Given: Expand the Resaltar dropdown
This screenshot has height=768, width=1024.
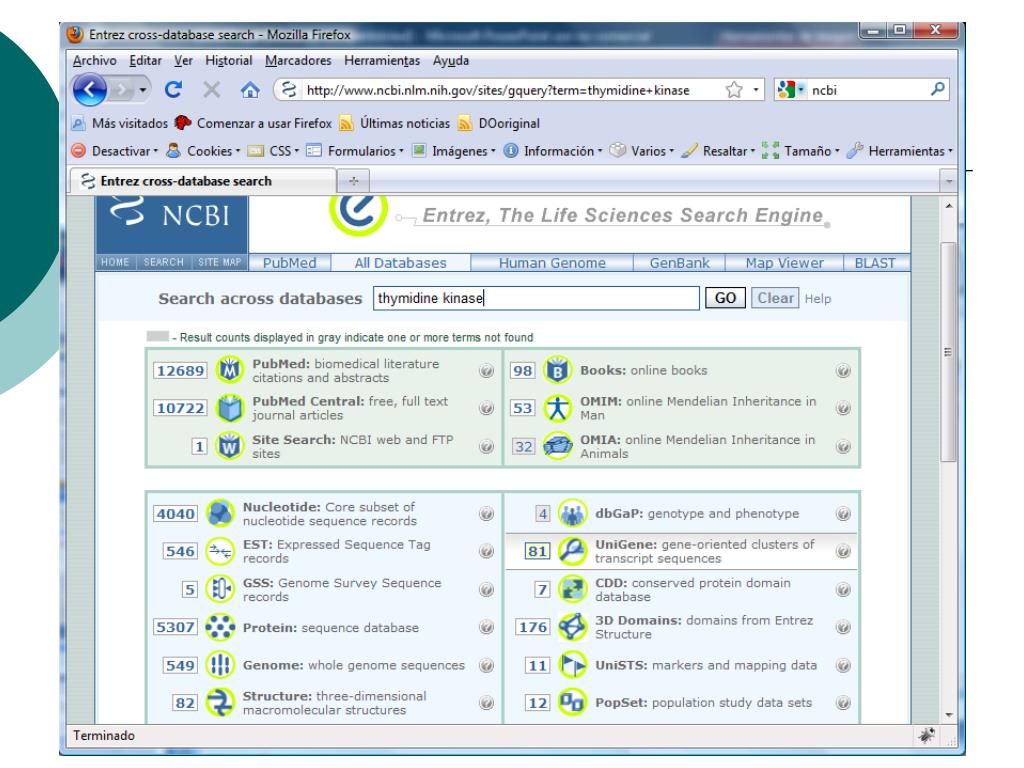Looking at the screenshot, I should point(718,151).
